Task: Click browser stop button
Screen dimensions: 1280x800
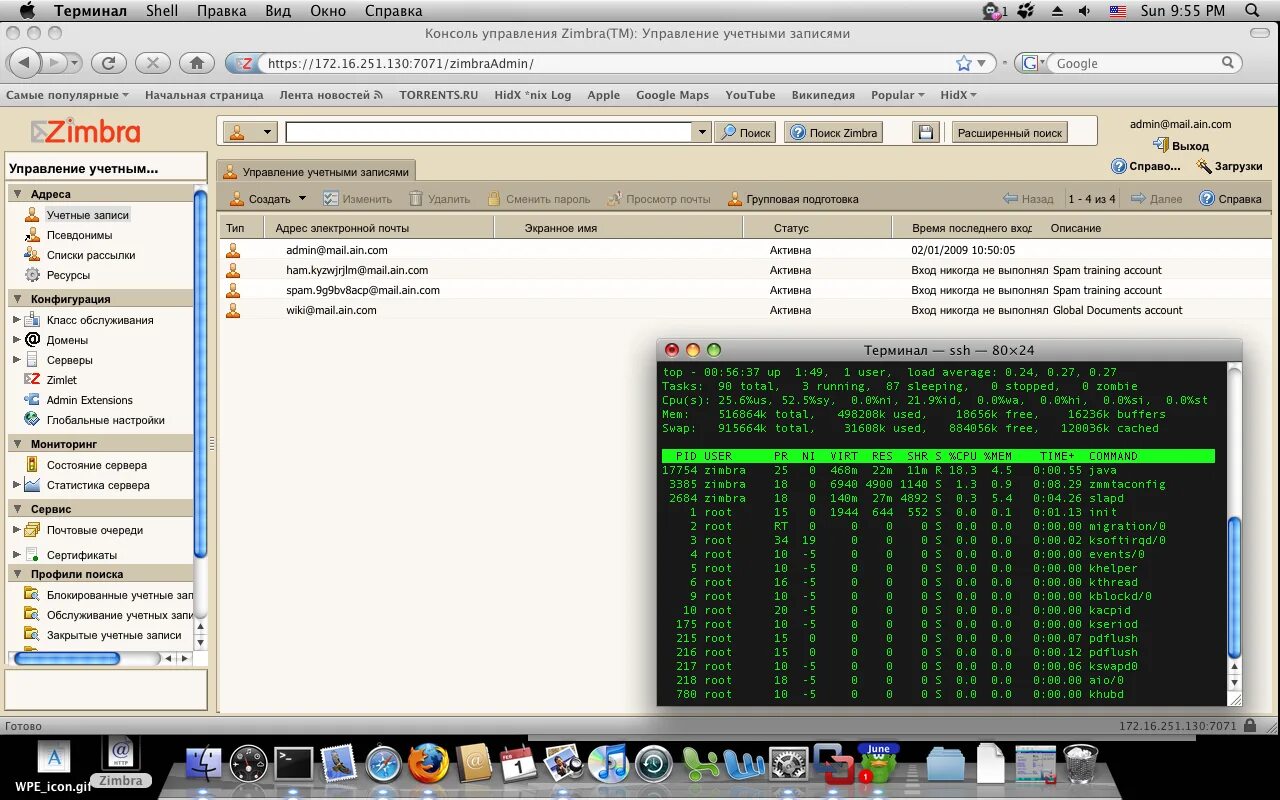Action: 152,63
